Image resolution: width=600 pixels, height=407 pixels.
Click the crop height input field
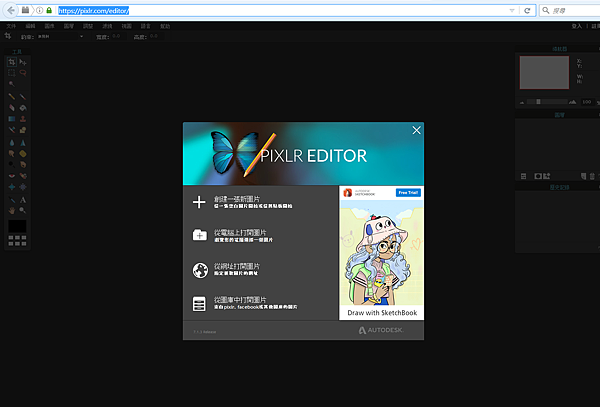(156, 36)
